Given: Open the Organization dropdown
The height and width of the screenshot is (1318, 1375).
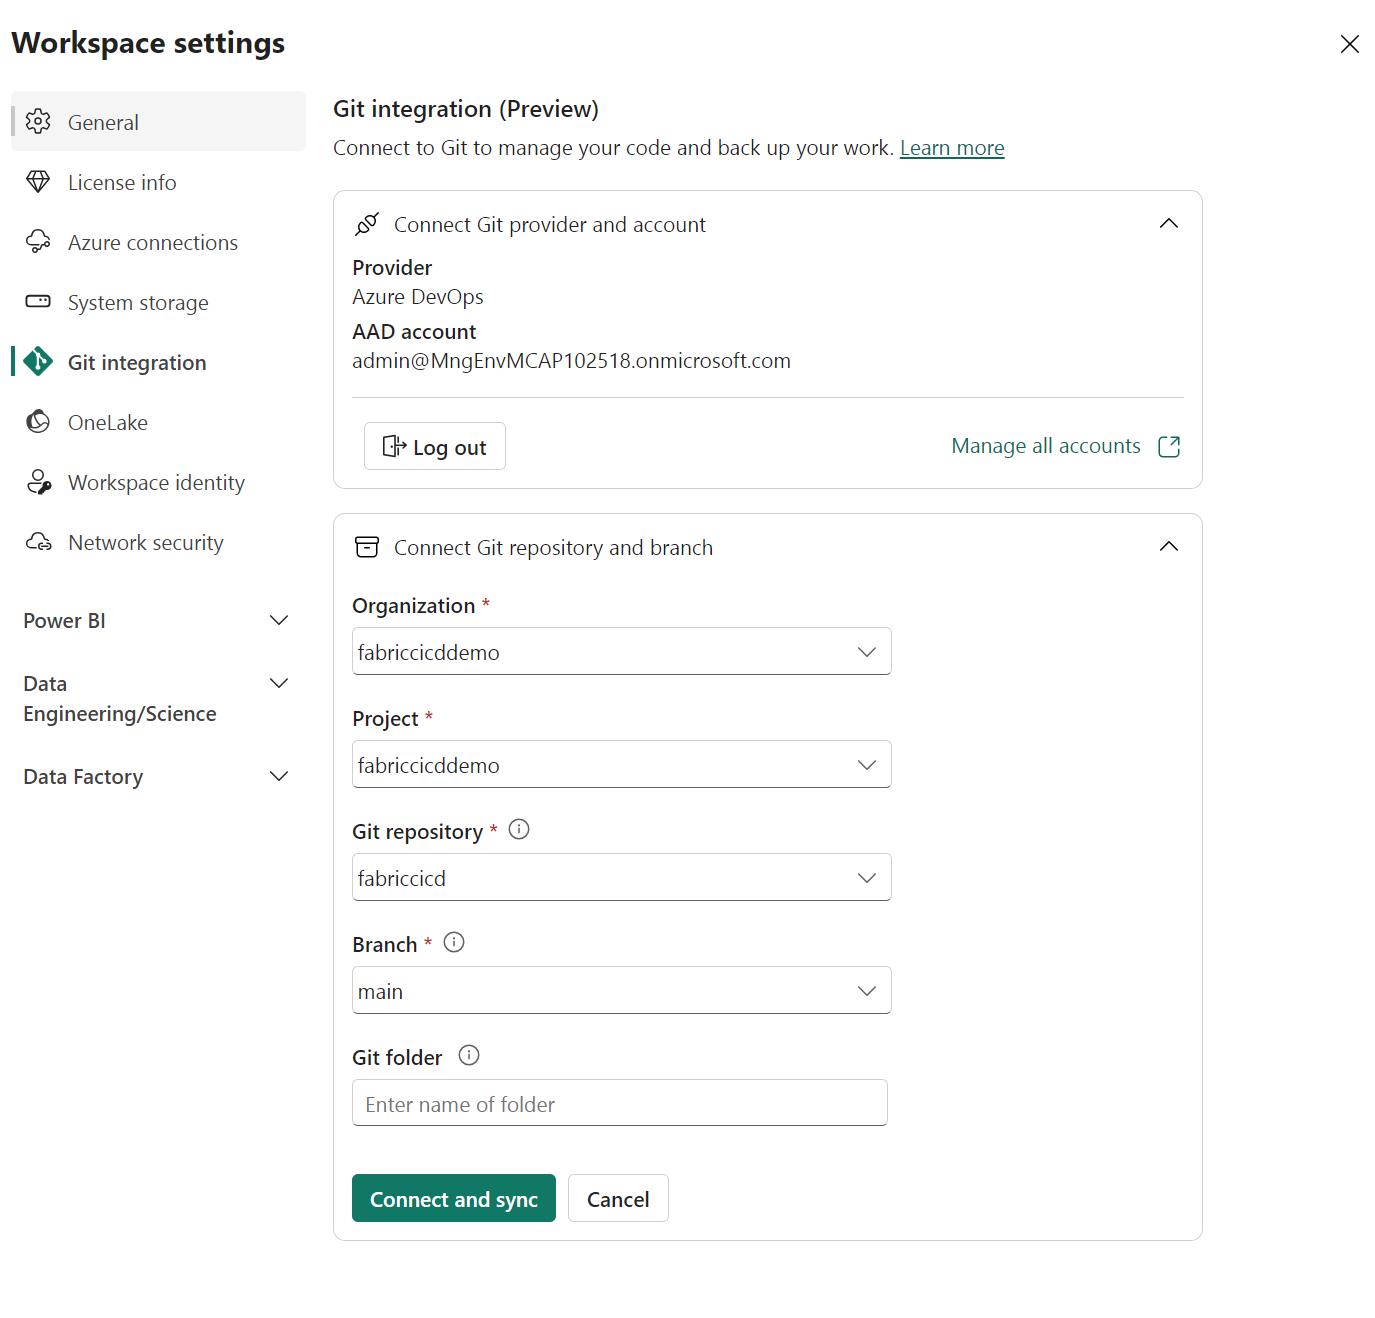Looking at the screenshot, I should tap(621, 651).
